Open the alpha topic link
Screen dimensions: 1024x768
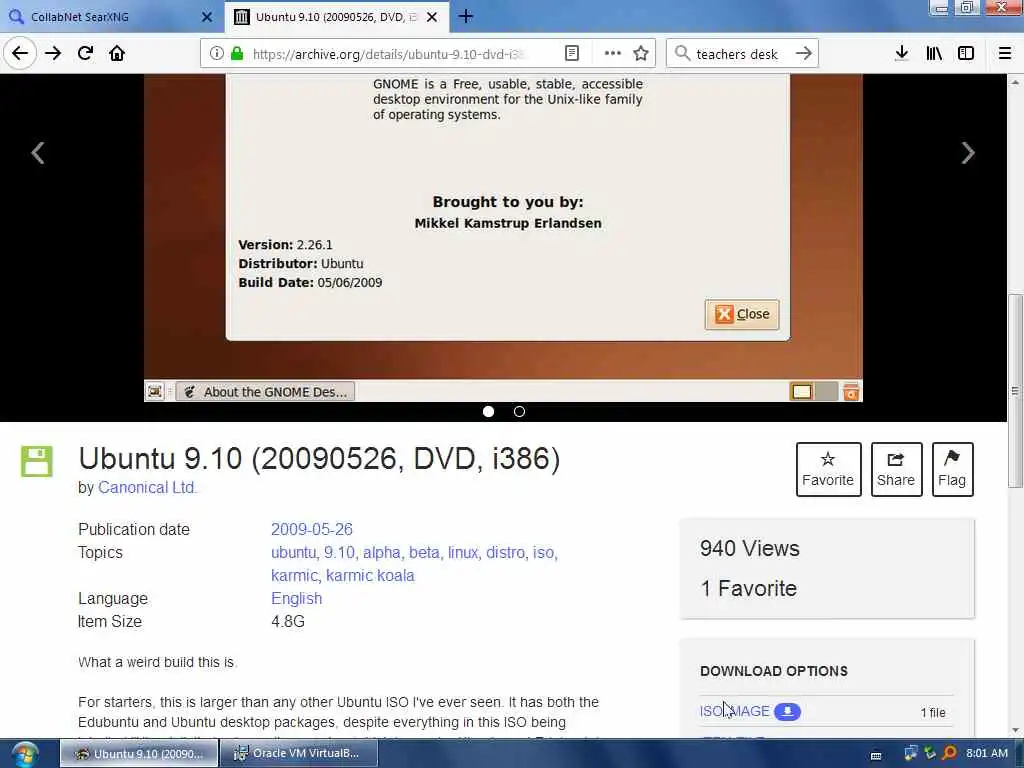(x=382, y=552)
